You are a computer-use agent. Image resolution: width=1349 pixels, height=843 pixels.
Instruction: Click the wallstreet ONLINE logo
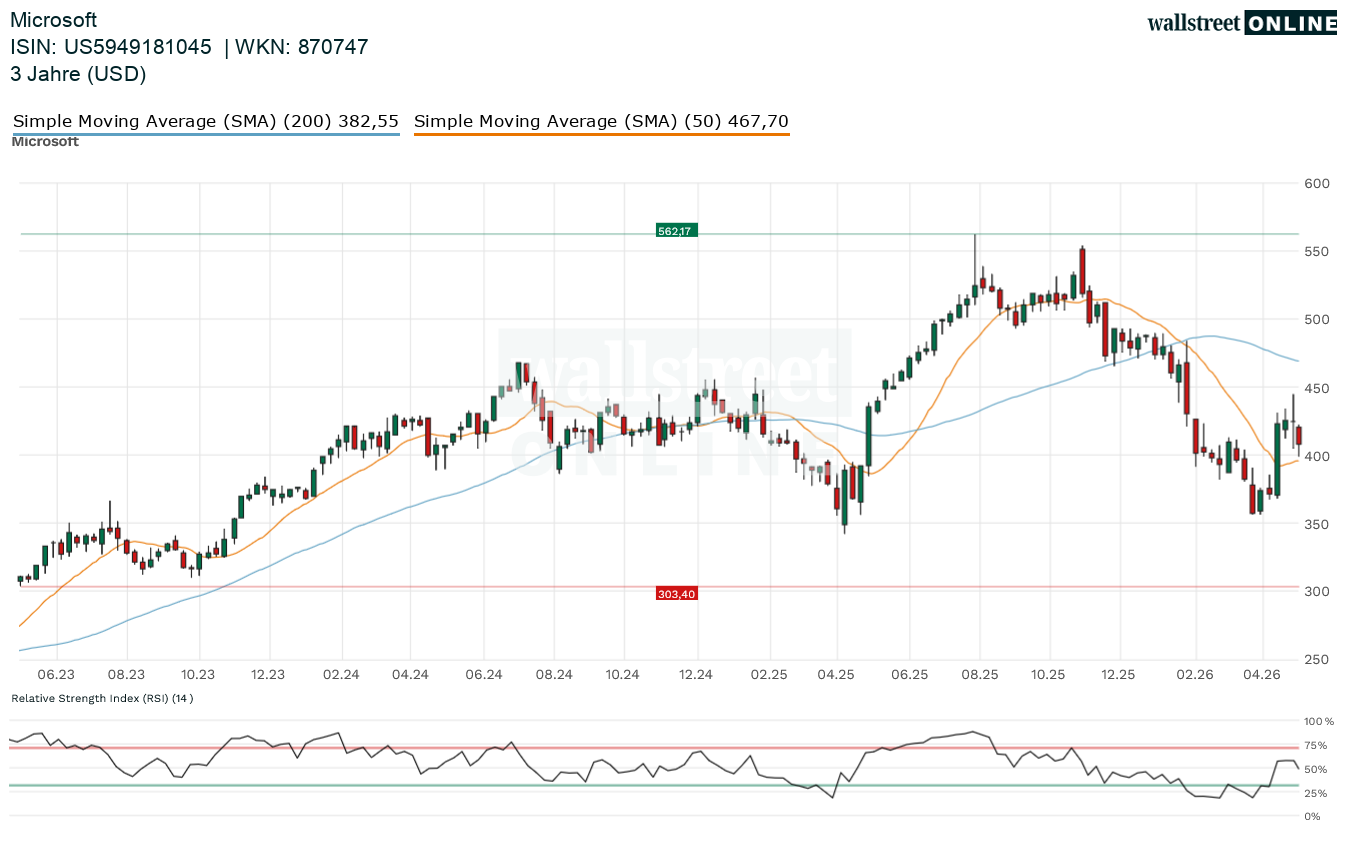(x=1242, y=23)
